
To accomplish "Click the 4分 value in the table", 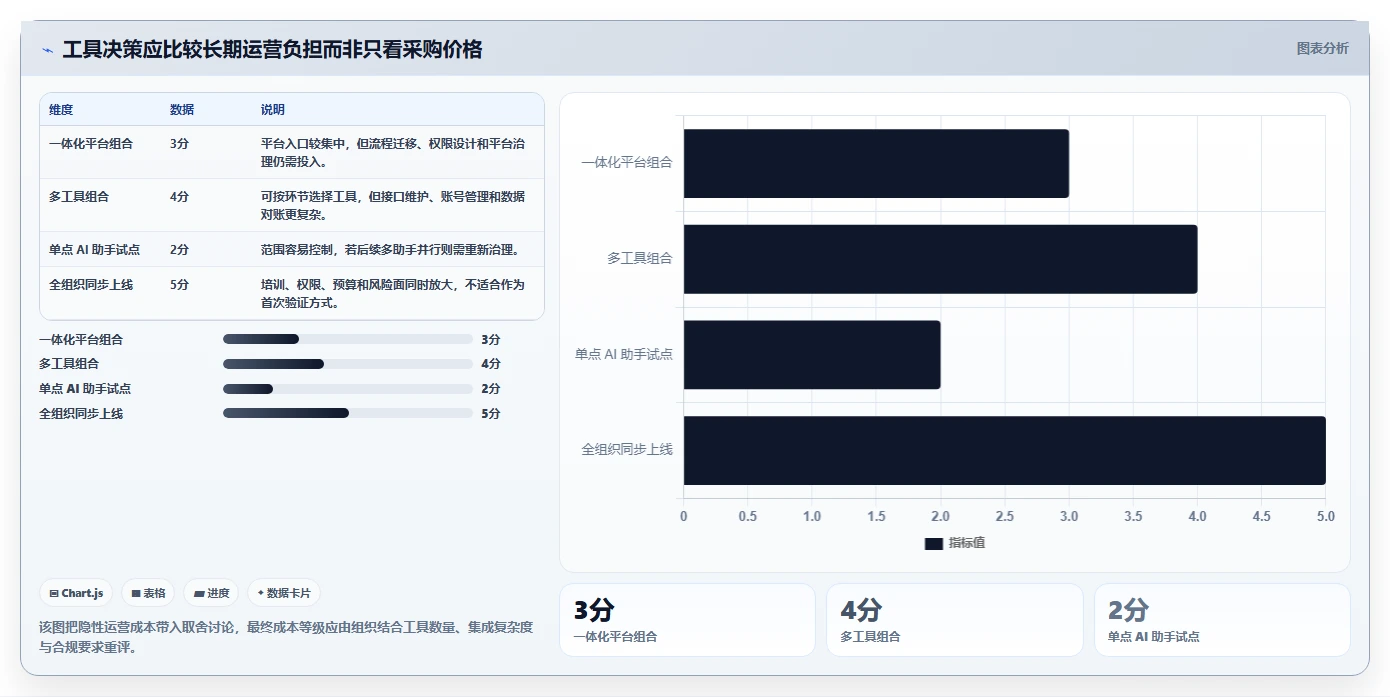I will (x=179, y=197).
